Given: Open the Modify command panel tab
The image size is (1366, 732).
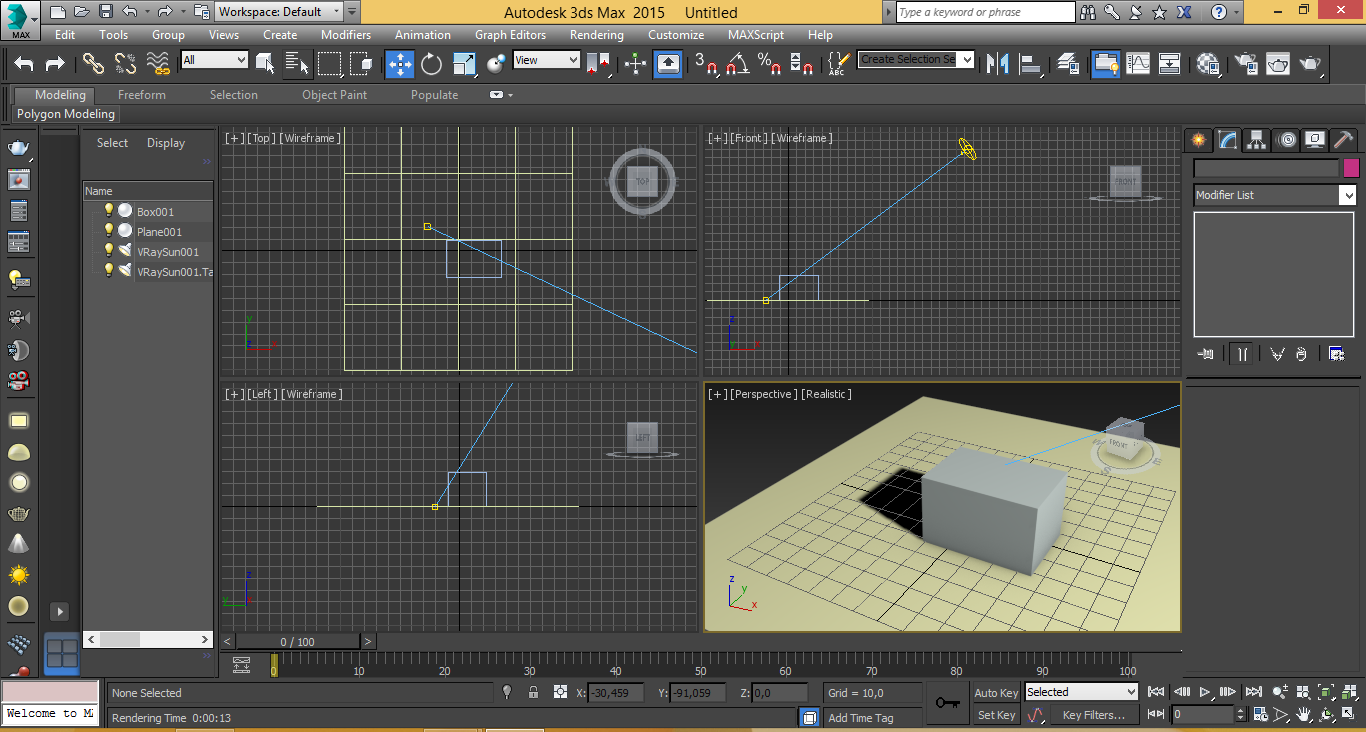Looking at the screenshot, I should 1227,140.
